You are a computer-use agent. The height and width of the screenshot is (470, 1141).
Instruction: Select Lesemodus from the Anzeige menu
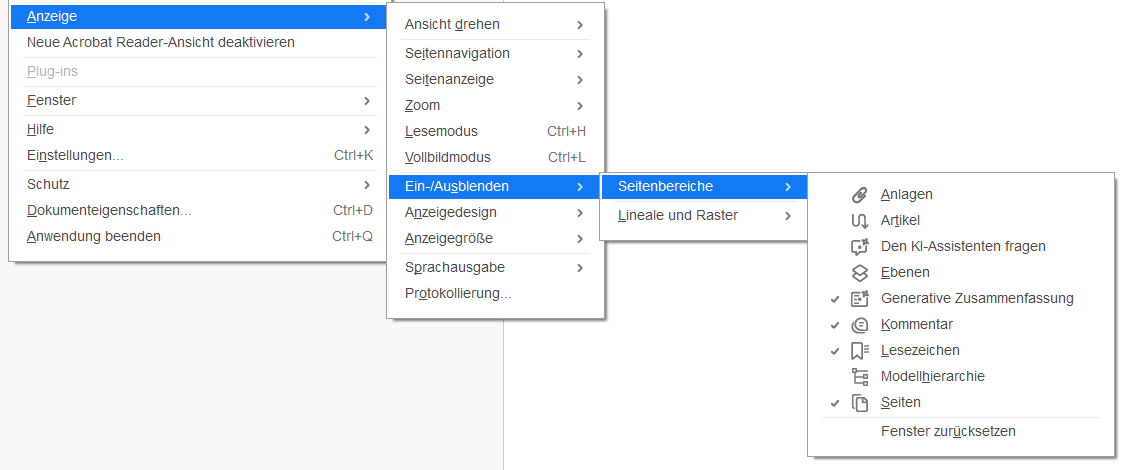441,131
